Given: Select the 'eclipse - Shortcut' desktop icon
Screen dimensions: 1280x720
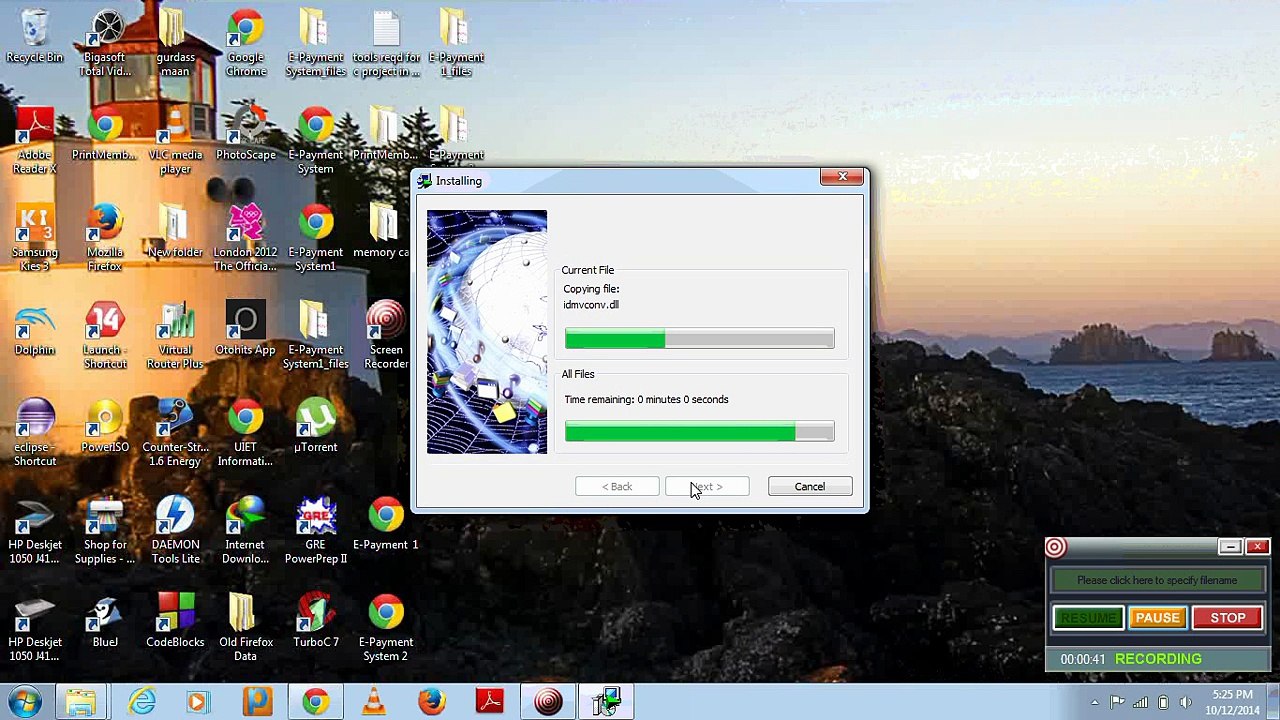Looking at the screenshot, I should tap(35, 433).
